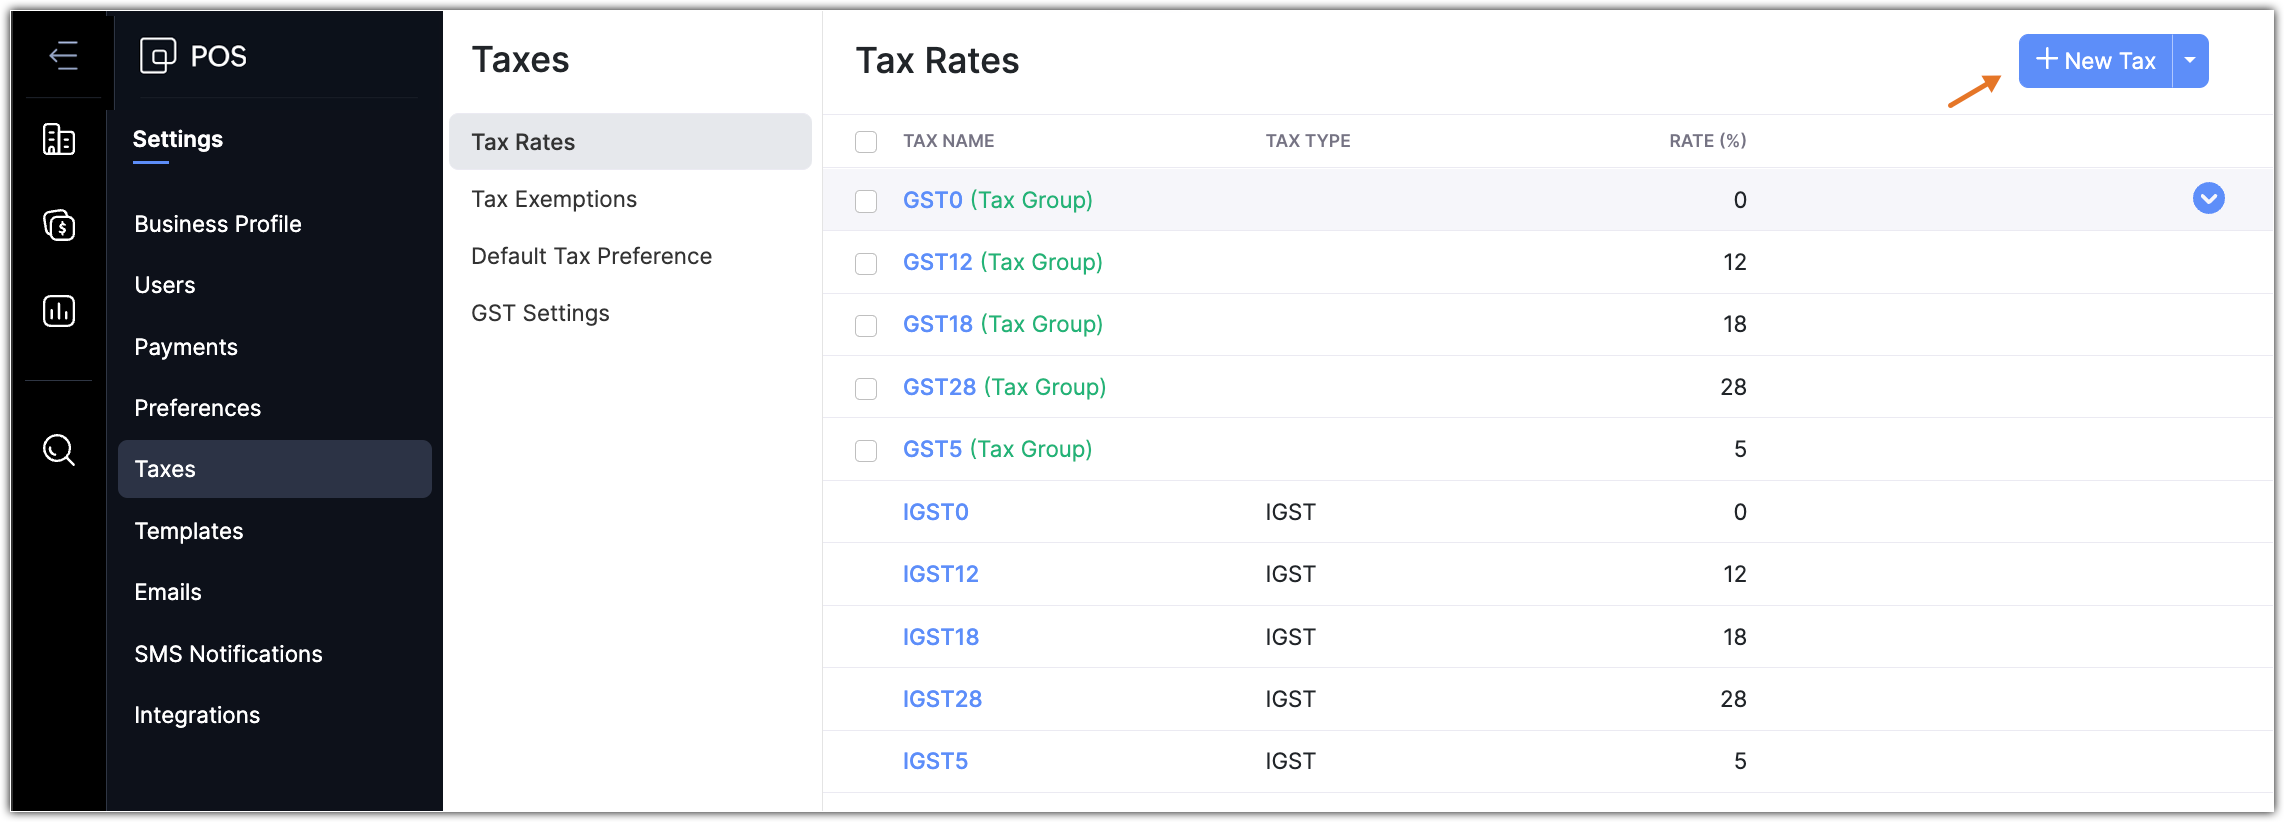The image size is (2284, 822).
Task: Check the GST0 (Tax Group) row checkbox
Action: 866,201
